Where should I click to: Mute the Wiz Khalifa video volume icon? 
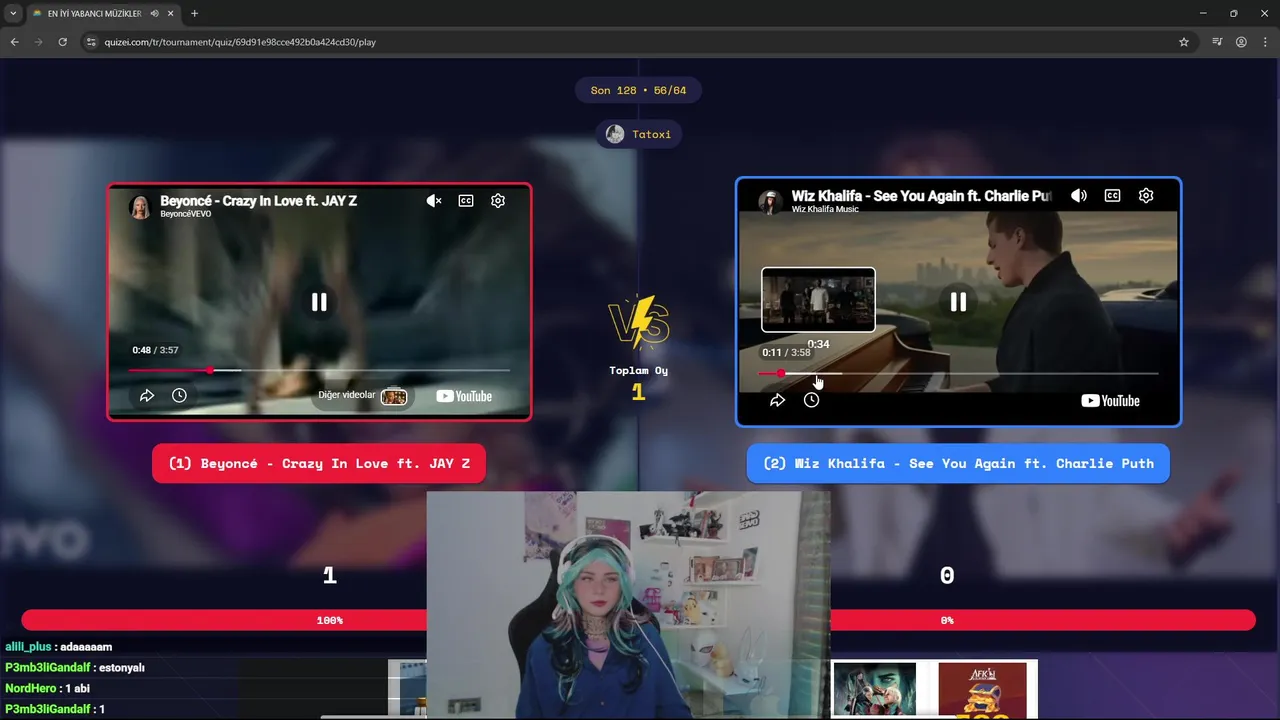tap(1079, 196)
